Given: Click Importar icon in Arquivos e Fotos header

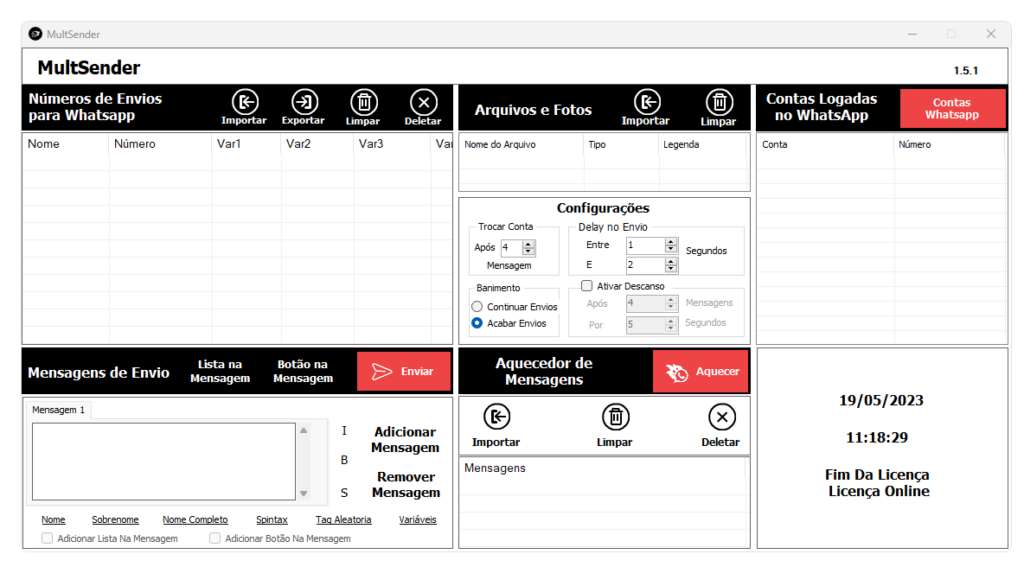Looking at the screenshot, I should pyautogui.click(x=647, y=102).
